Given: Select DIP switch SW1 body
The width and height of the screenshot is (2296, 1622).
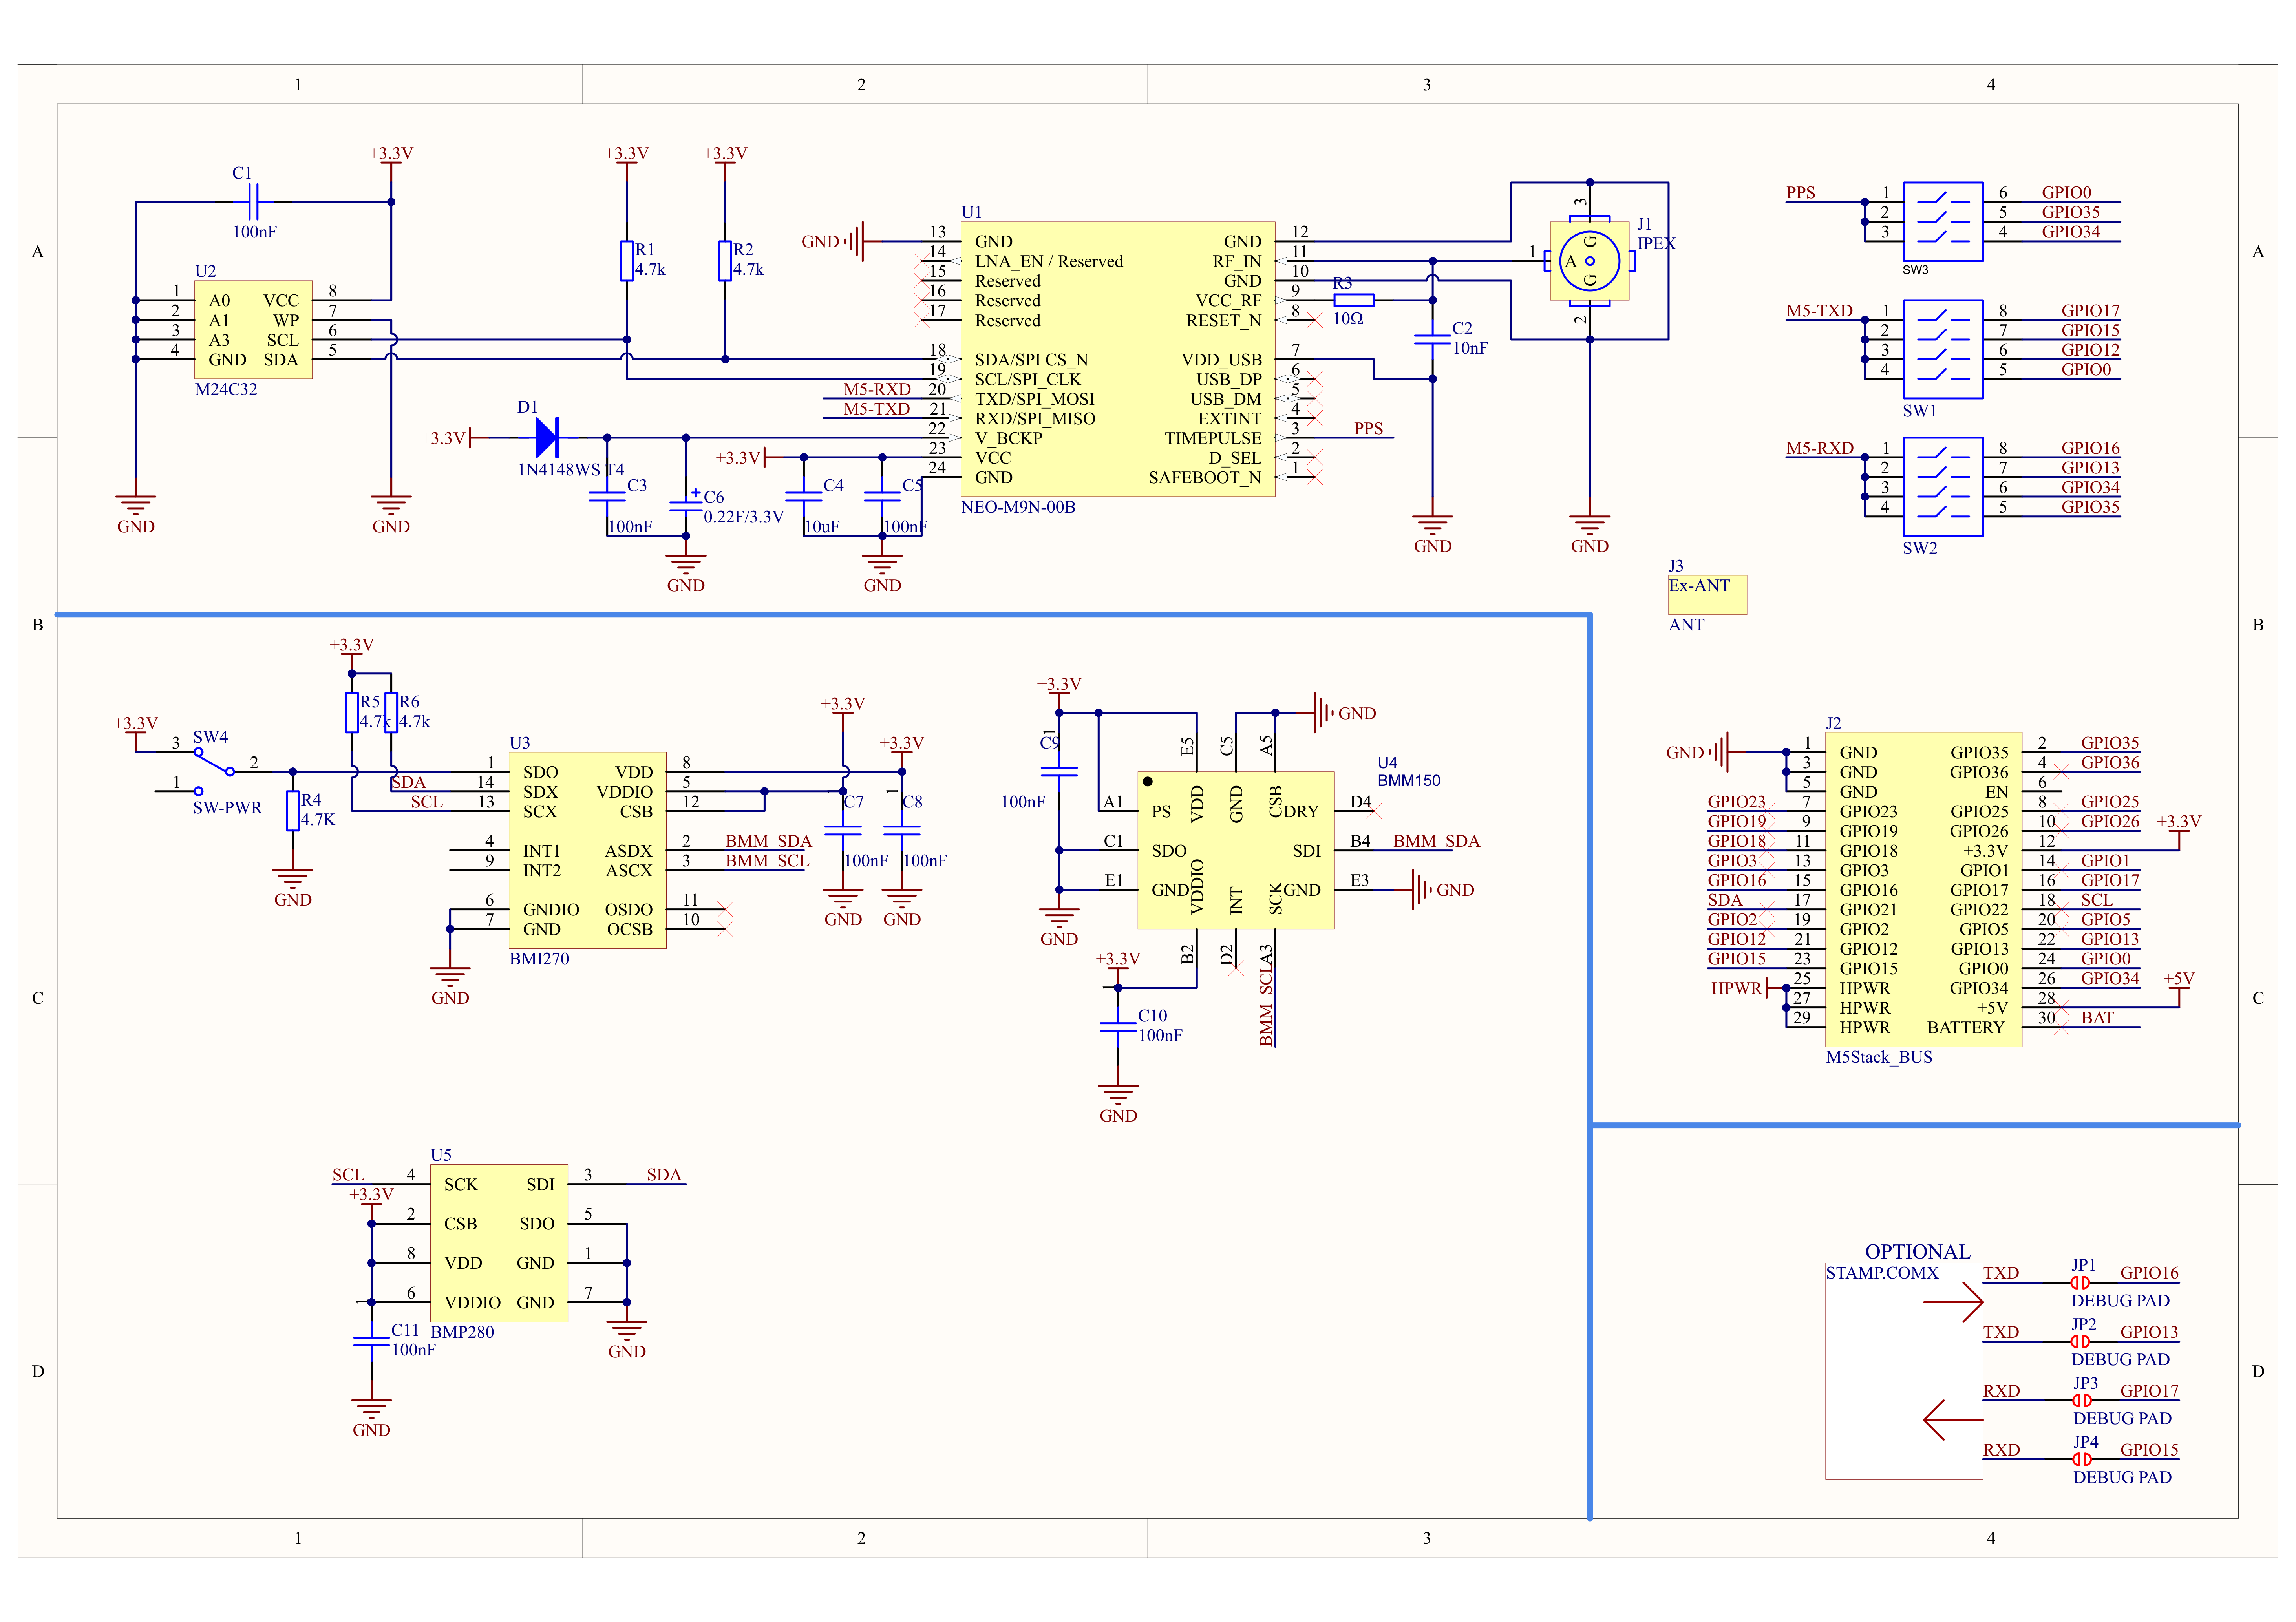Looking at the screenshot, I should coord(1943,349).
